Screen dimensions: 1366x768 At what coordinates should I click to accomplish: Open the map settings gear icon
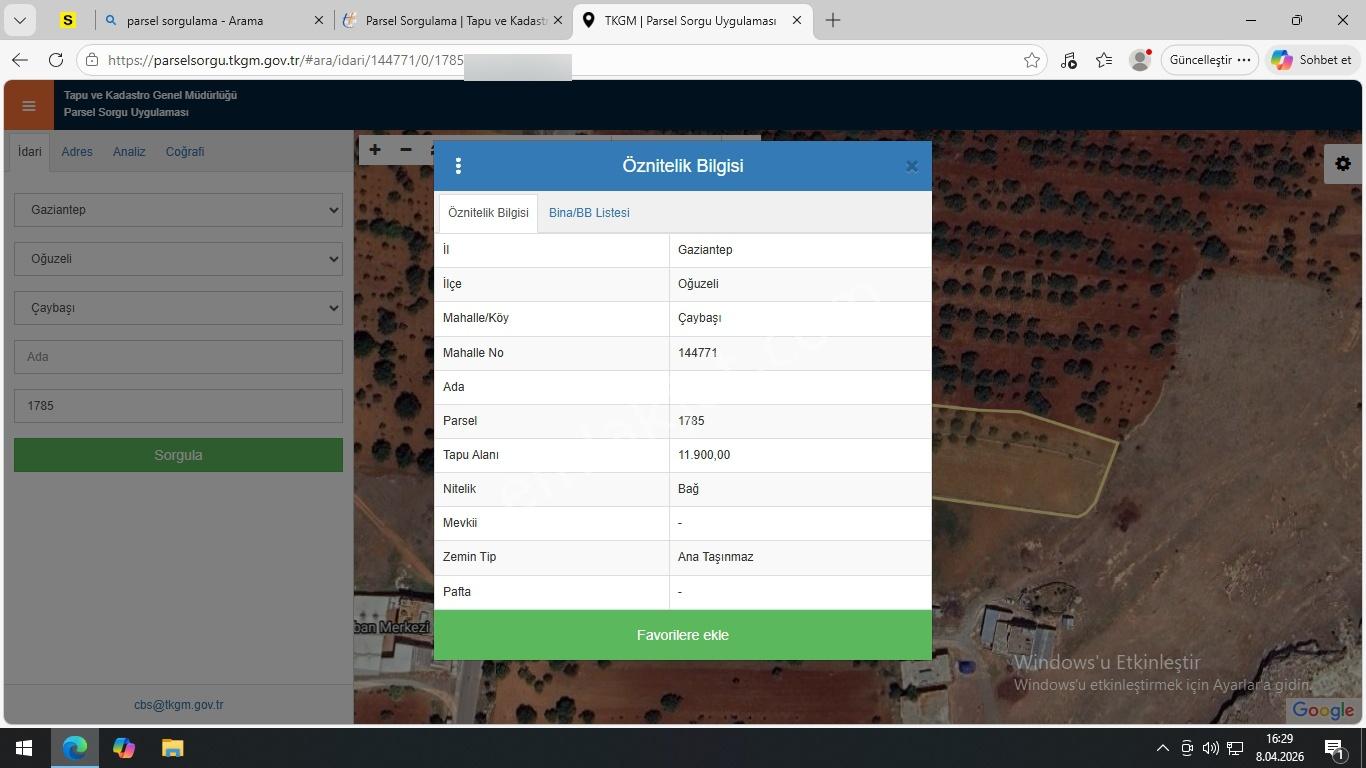(1343, 164)
